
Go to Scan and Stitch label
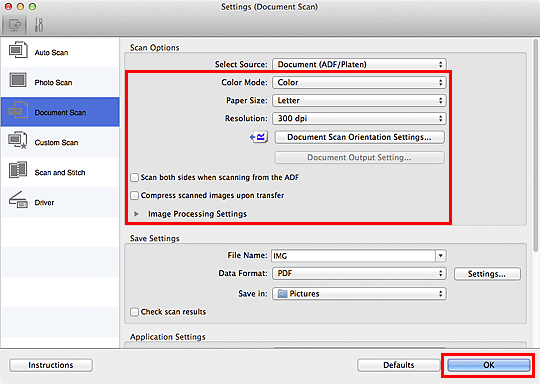(x=60, y=173)
